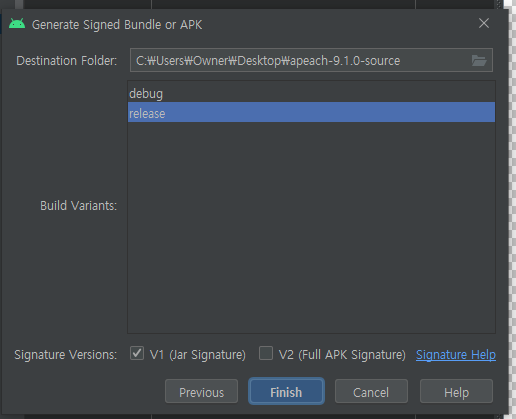Image resolution: width=516 pixels, height=419 pixels.
Task: Select the debug build variant
Action: coord(311,93)
